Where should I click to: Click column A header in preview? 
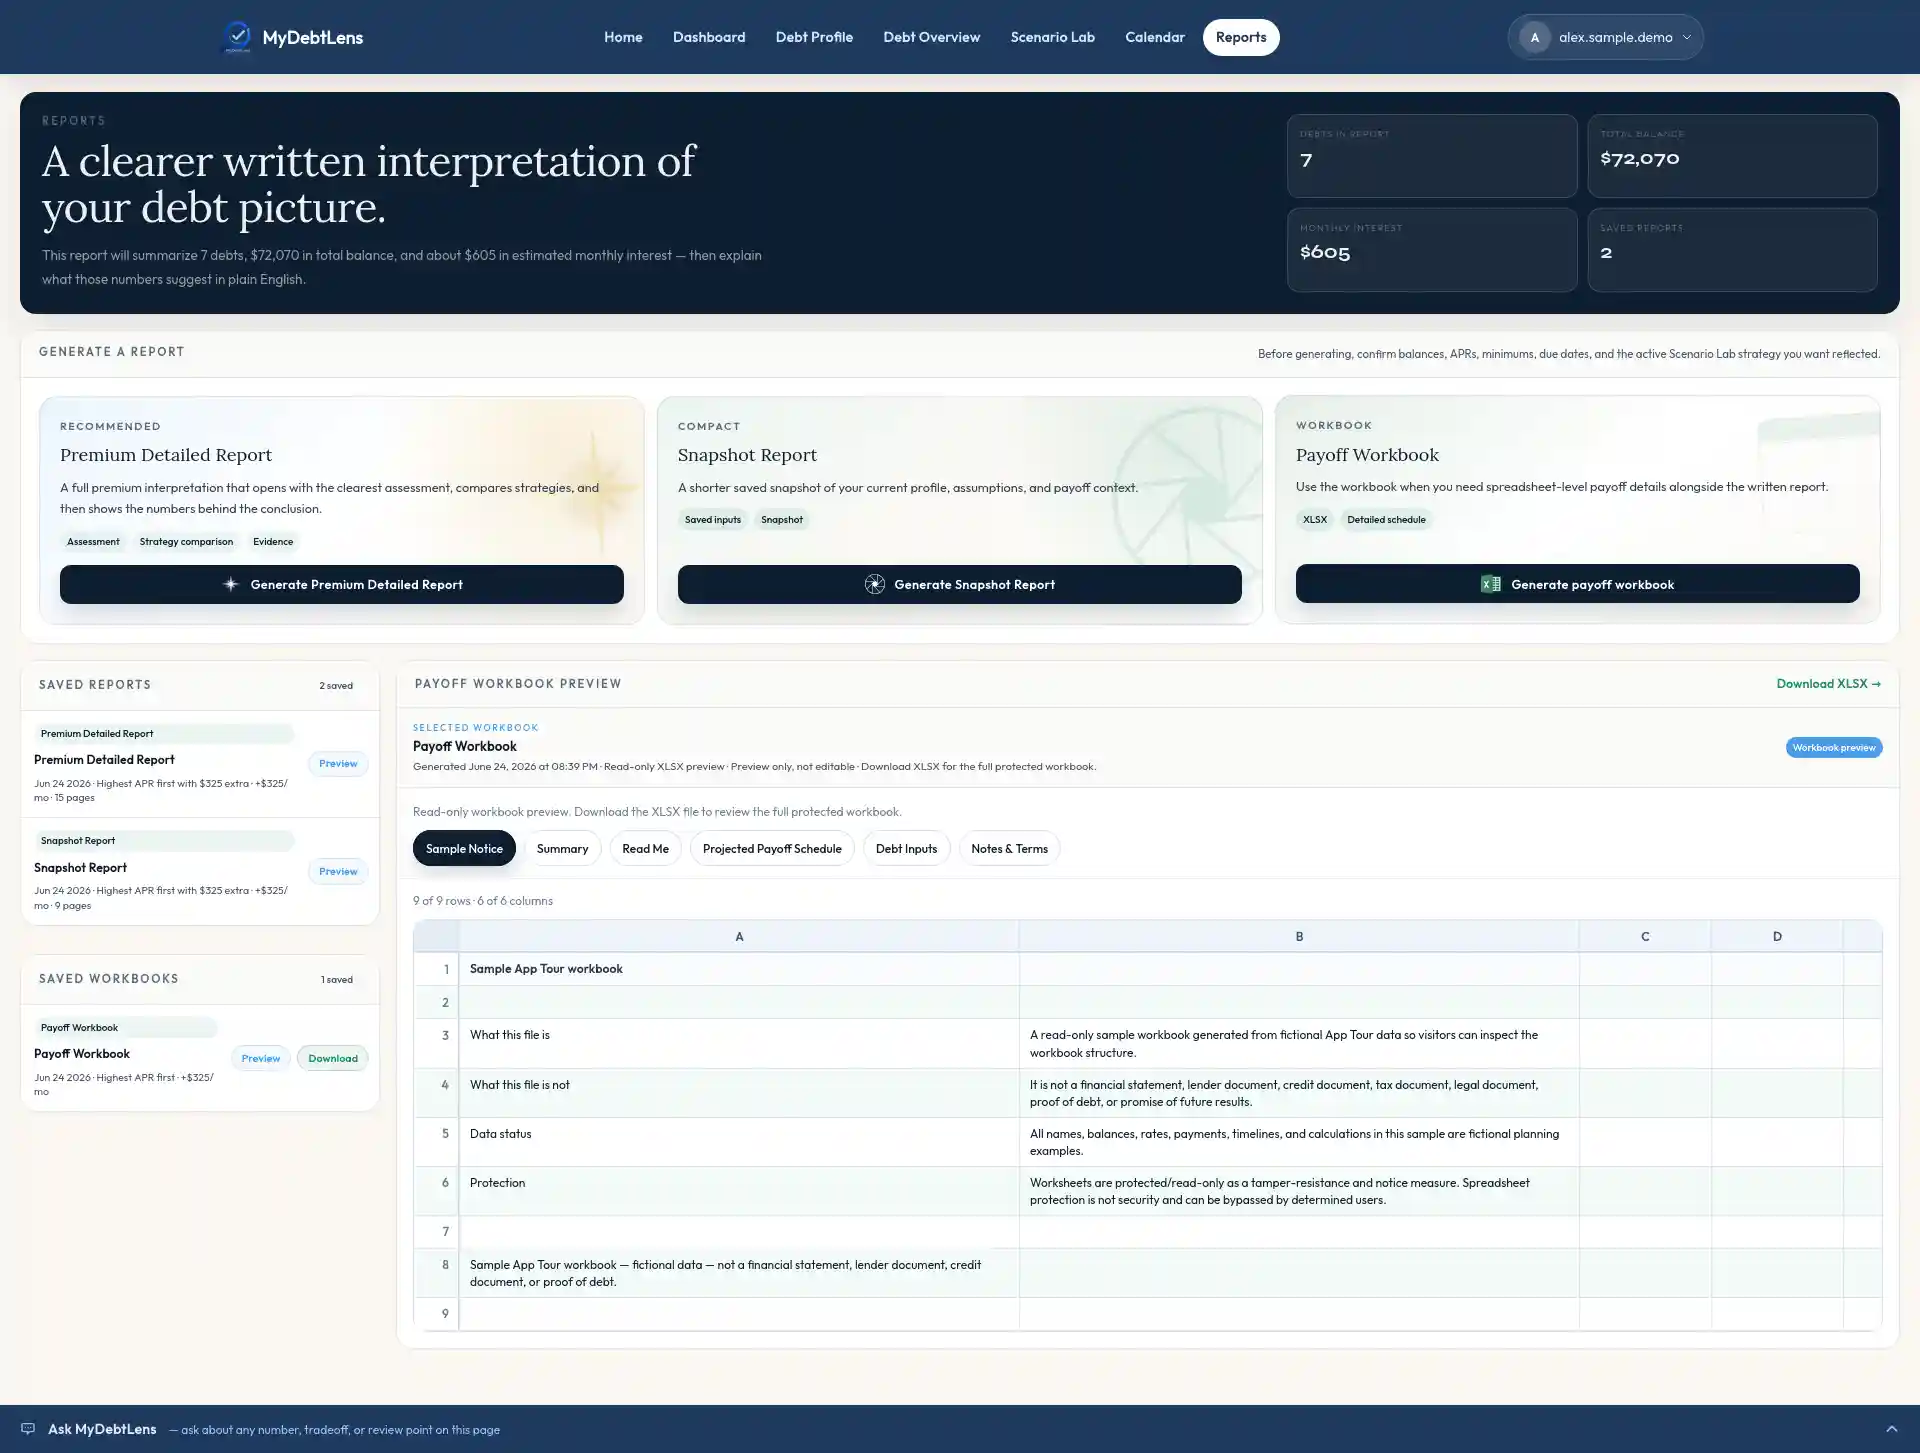click(739, 937)
